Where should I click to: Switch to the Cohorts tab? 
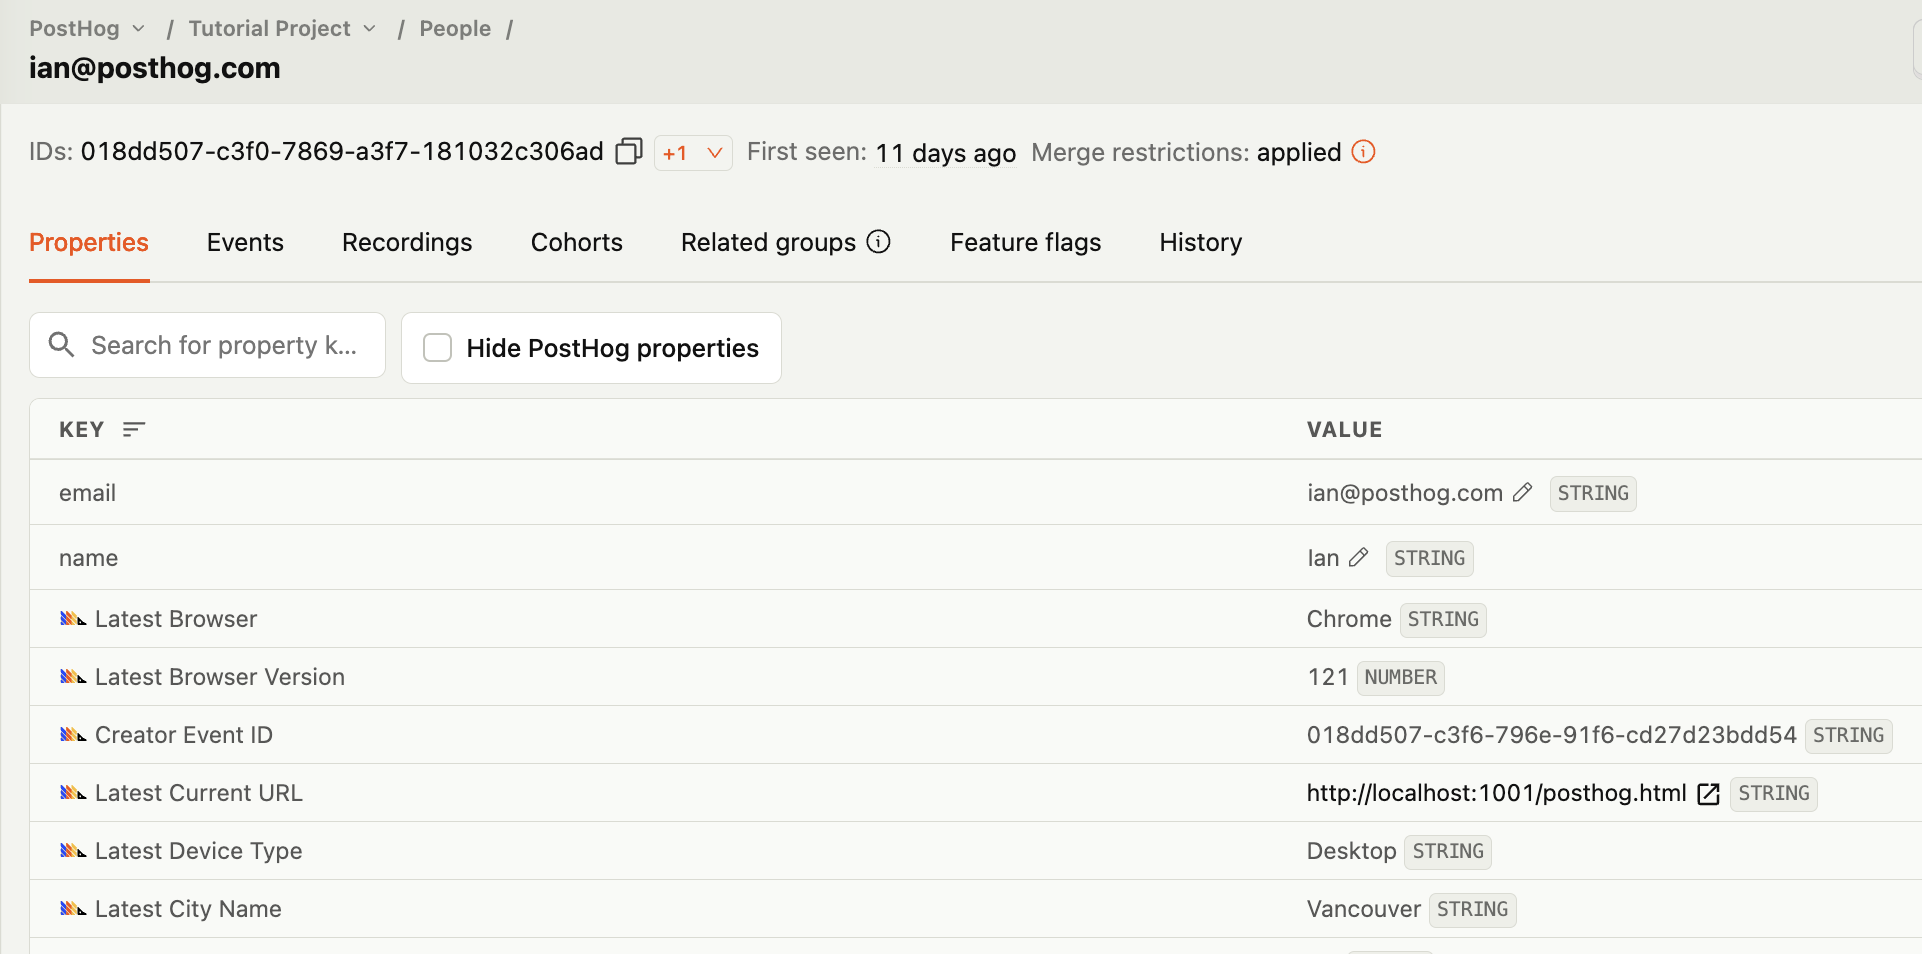click(x=577, y=242)
